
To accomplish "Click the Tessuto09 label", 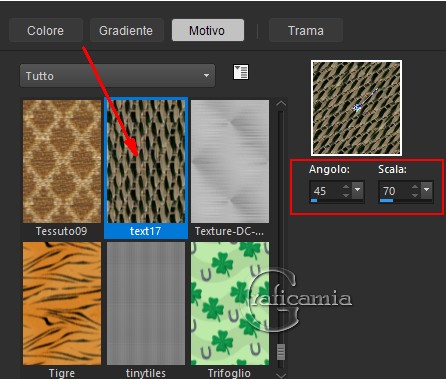I will 62,231.
